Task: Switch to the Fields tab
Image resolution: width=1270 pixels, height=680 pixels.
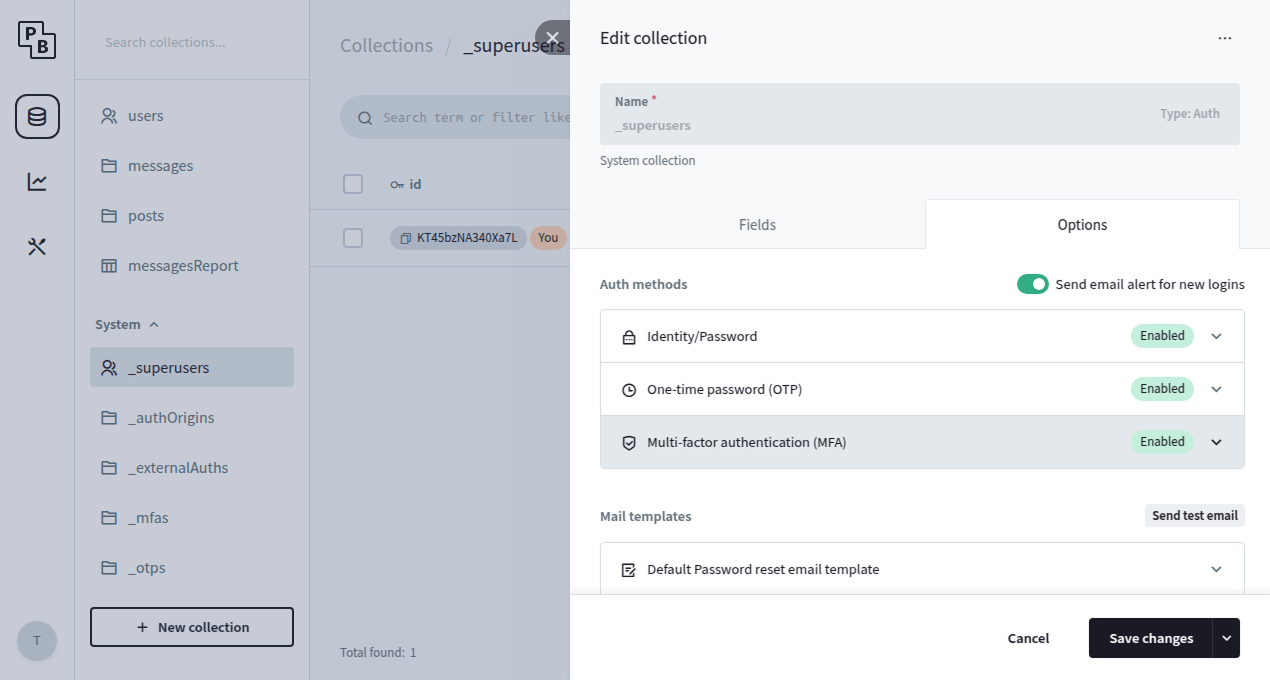Action: pos(757,225)
